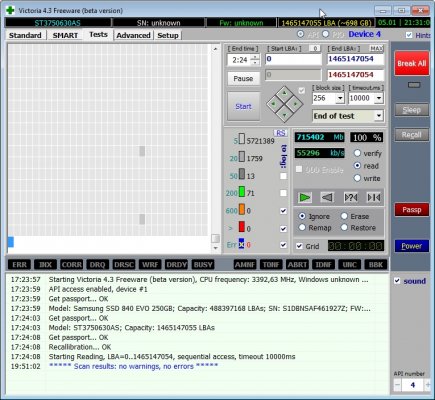Click the Start LBA input field

(293, 59)
